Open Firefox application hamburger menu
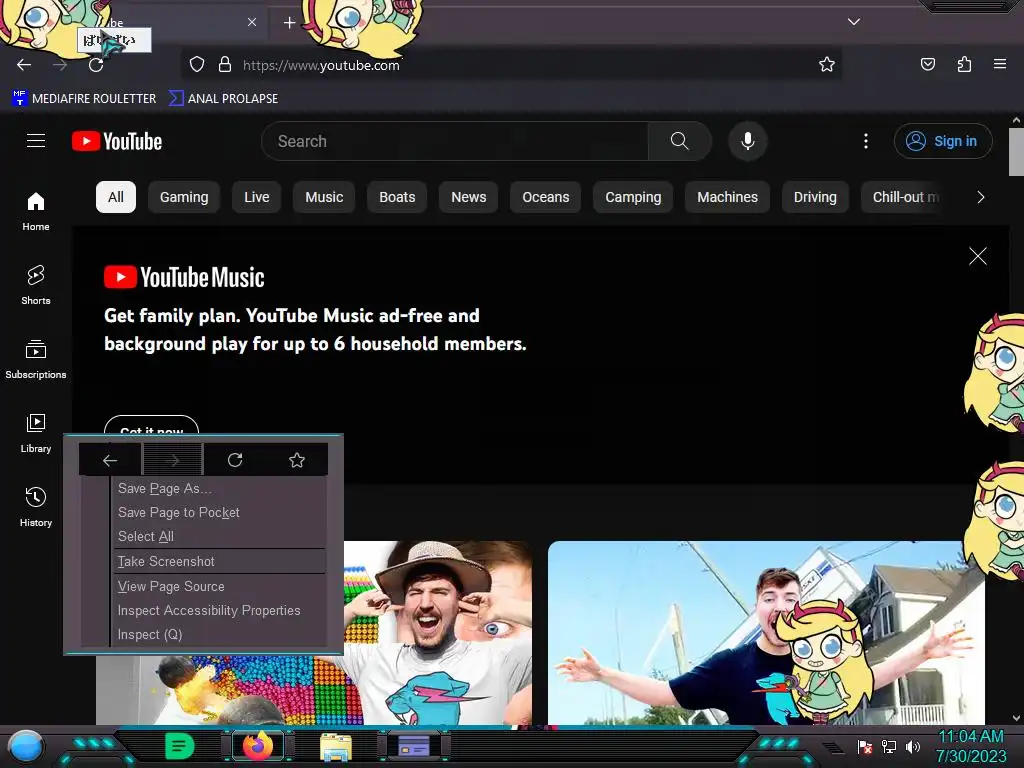The width and height of the screenshot is (1024, 768). tap(999, 64)
